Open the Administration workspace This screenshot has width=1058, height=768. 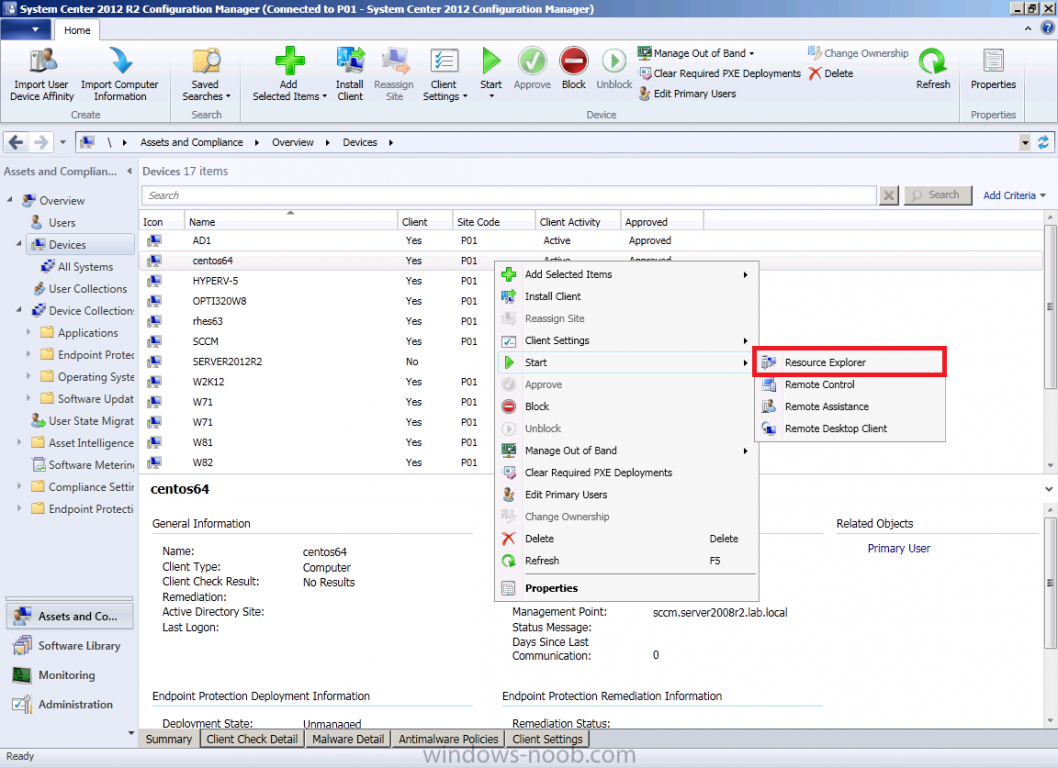(x=69, y=704)
